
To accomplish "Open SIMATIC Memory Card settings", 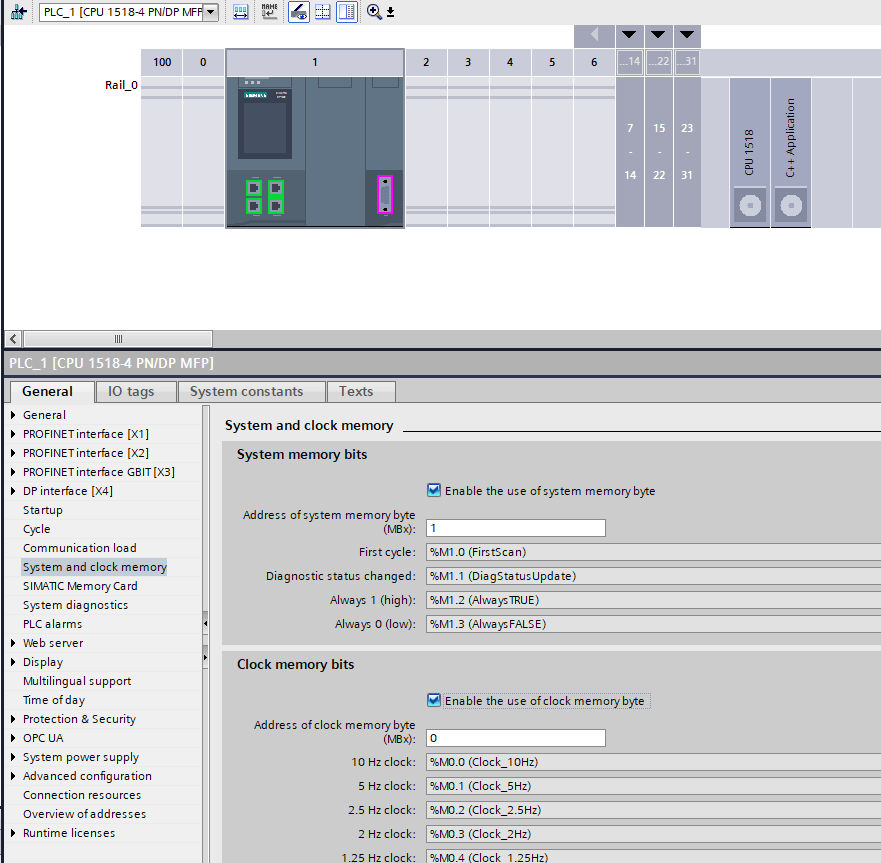I will [80, 587].
